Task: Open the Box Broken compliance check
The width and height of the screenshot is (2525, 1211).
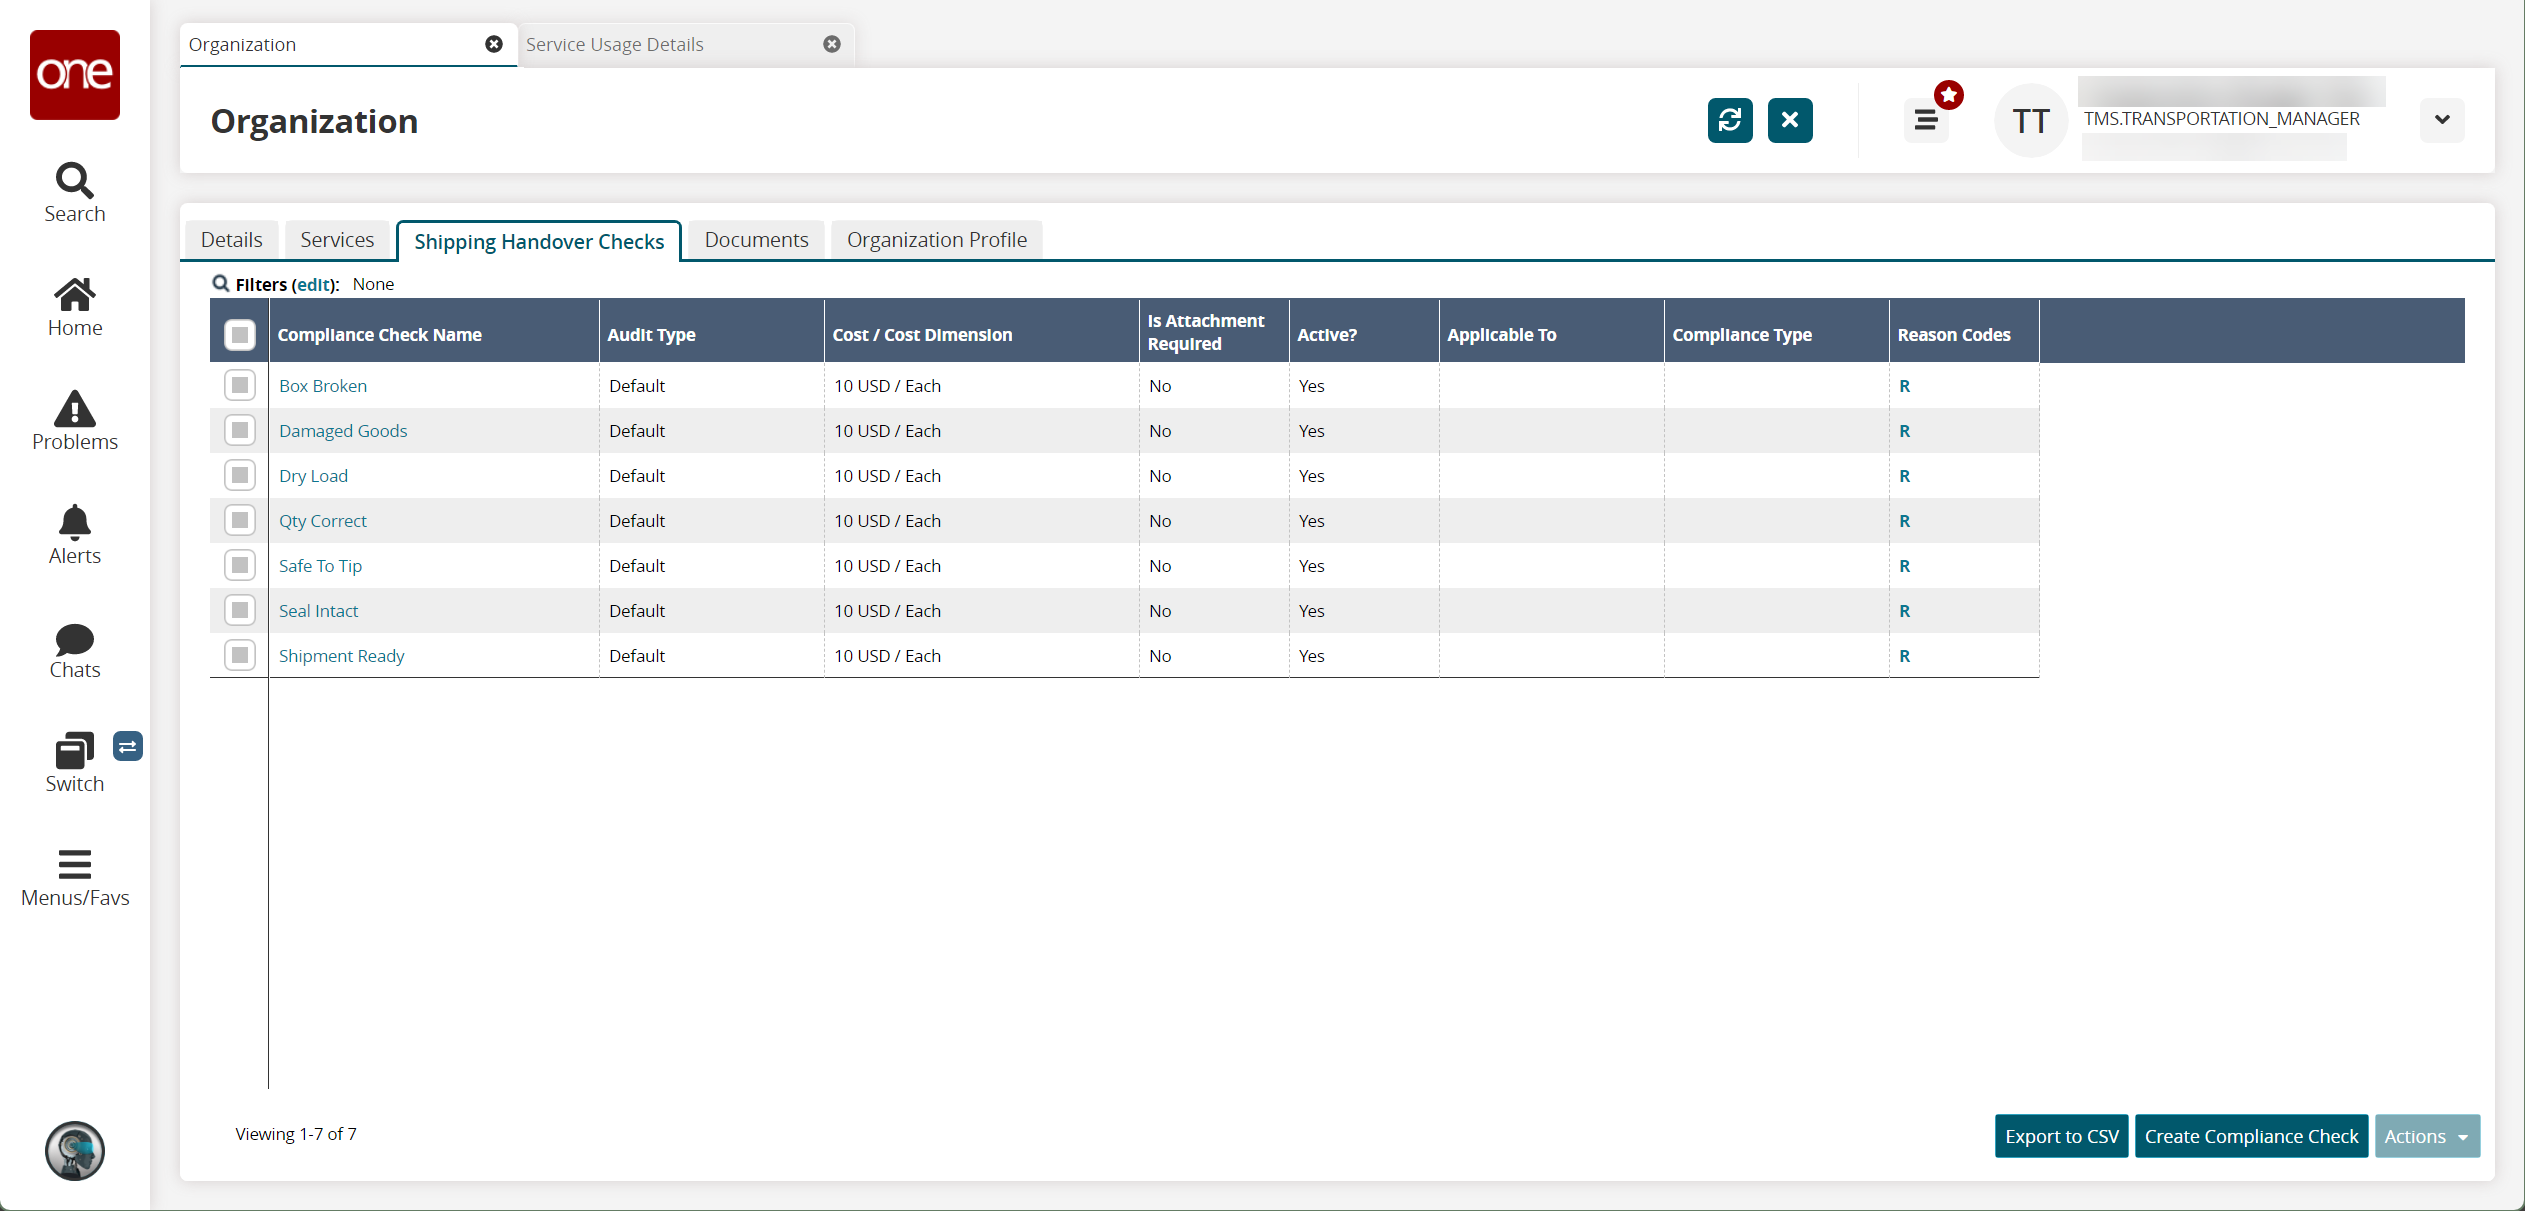Action: coord(323,386)
